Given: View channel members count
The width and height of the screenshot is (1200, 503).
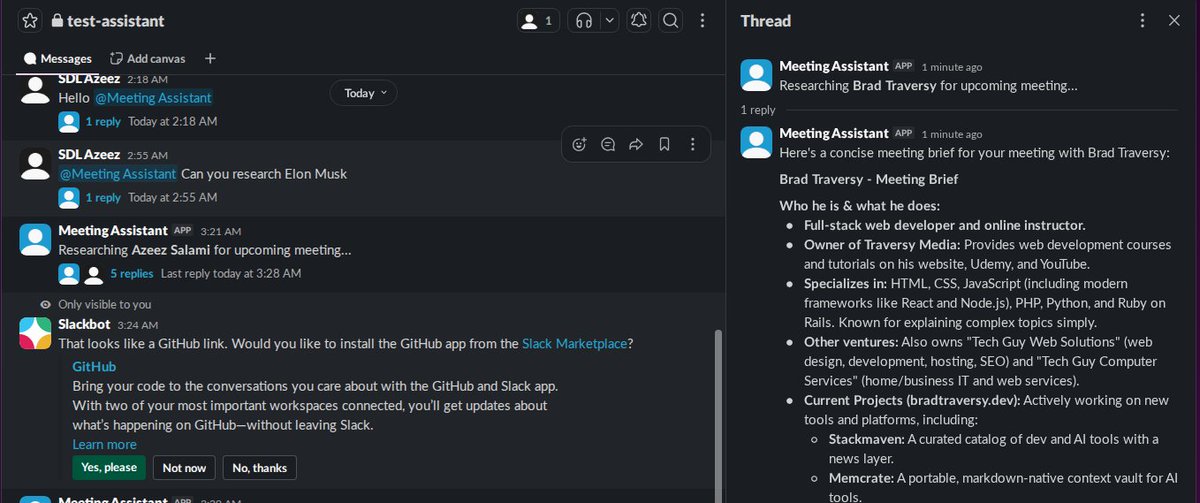Looking at the screenshot, I should [539, 20].
